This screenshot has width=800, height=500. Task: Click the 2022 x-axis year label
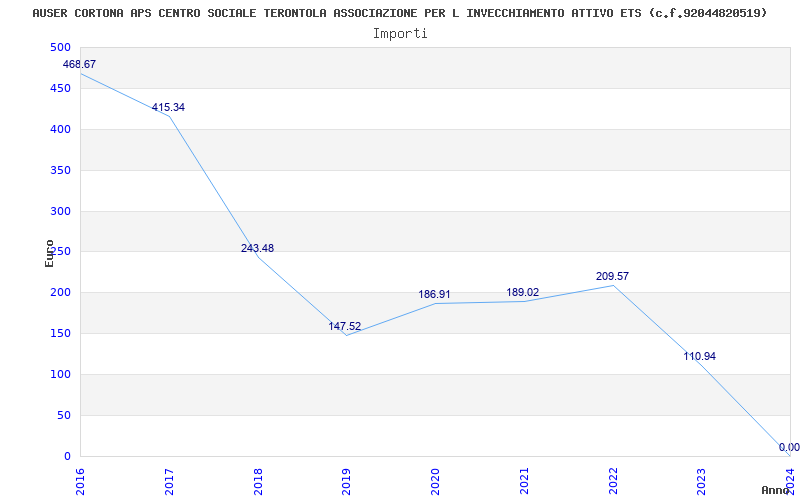coord(613,481)
